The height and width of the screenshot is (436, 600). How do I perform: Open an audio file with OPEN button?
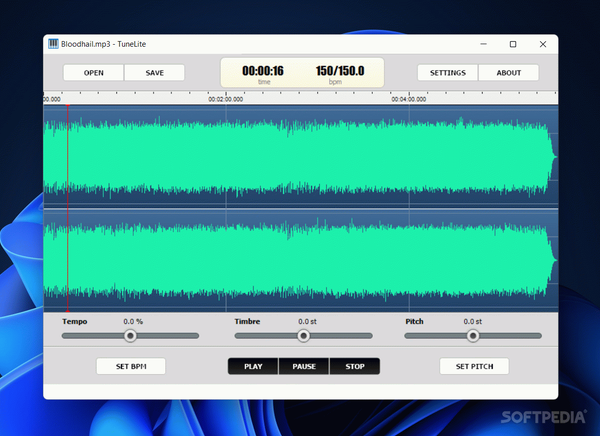93,73
